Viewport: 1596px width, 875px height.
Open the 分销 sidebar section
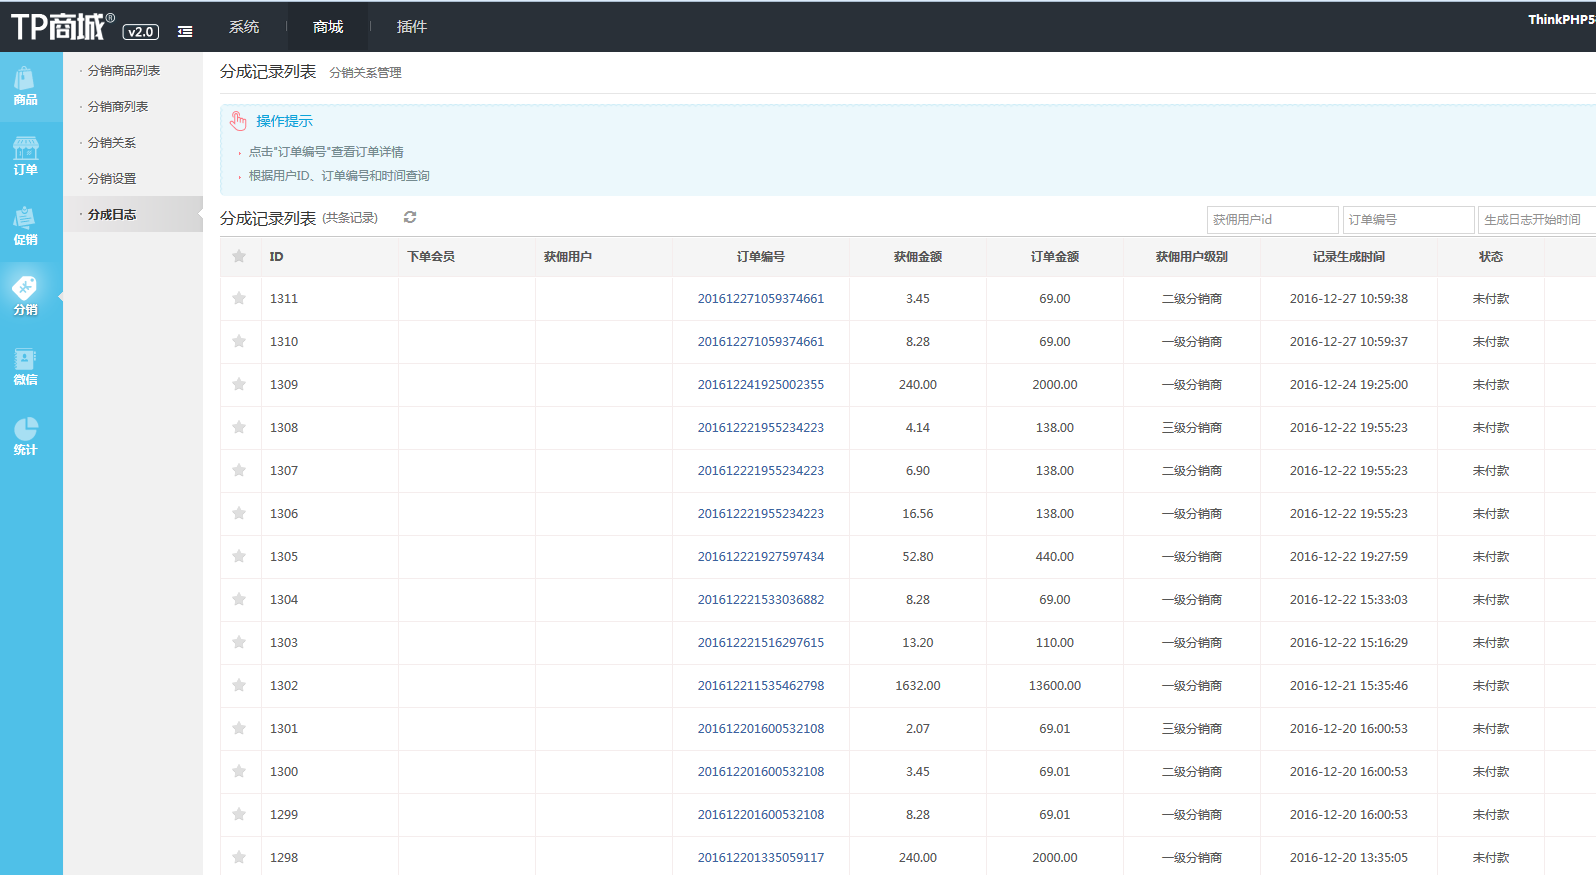click(26, 297)
